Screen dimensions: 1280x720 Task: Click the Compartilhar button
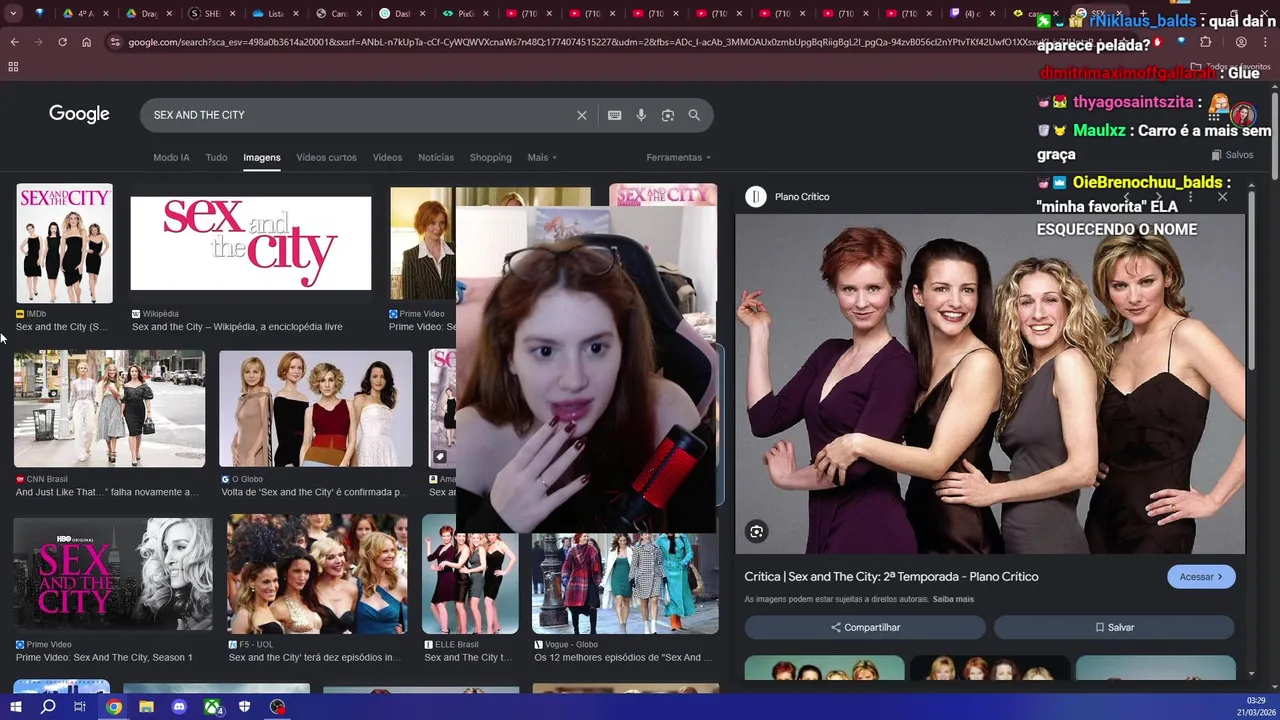pyautogui.click(x=865, y=627)
